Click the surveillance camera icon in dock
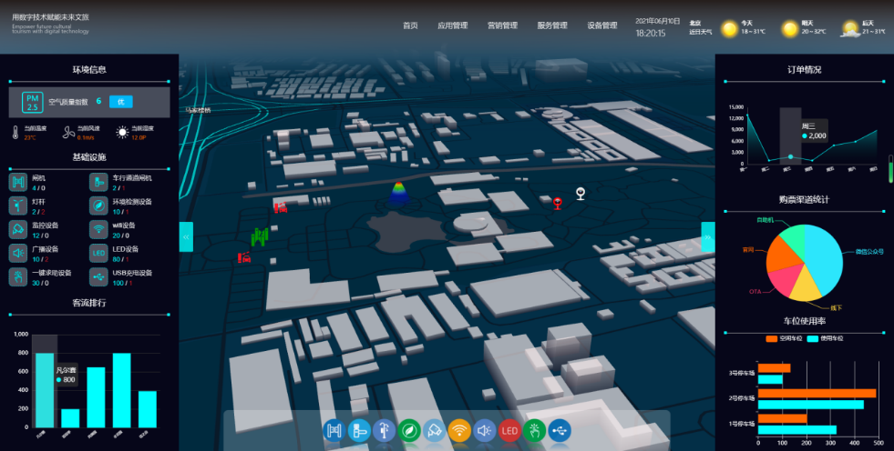 434,430
